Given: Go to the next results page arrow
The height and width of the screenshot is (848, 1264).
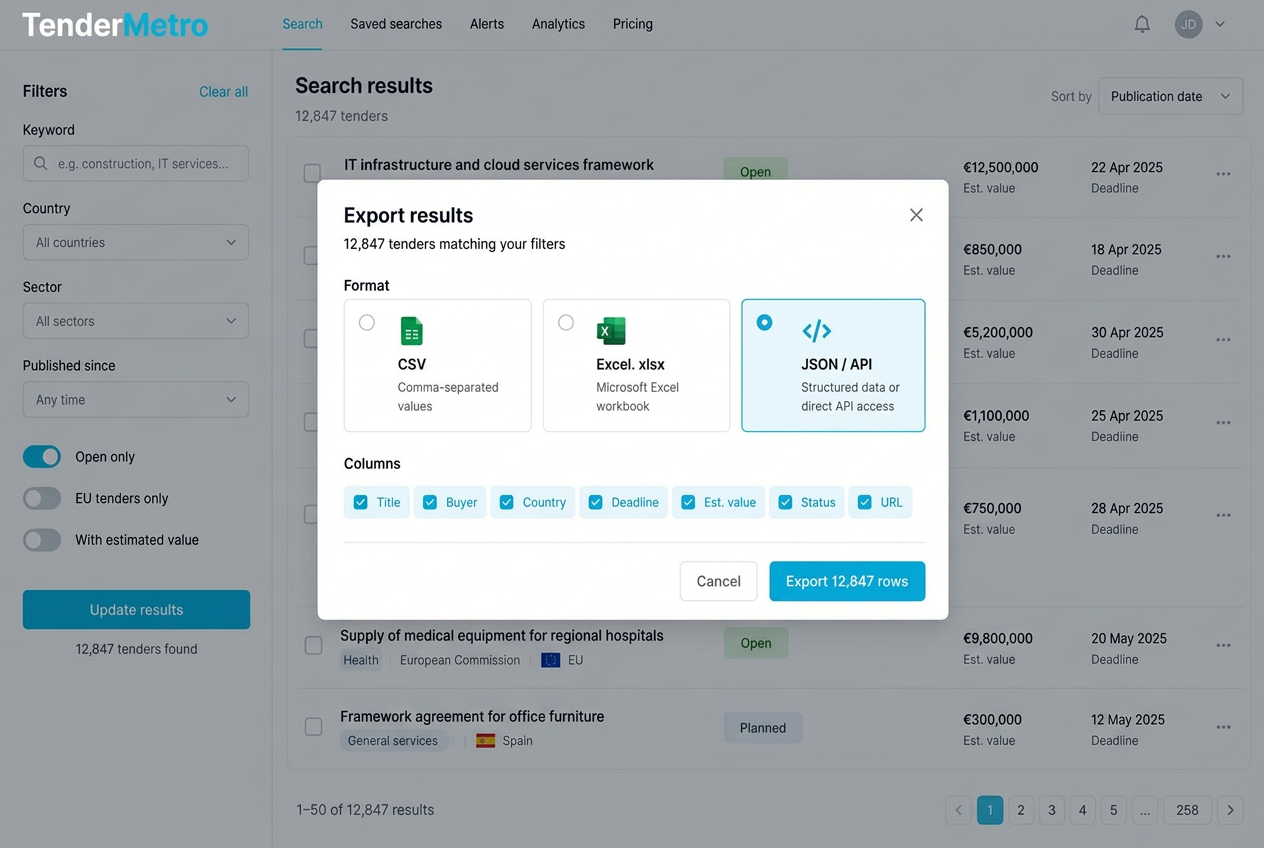Looking at the screenshot, I should click(1231, 810).
